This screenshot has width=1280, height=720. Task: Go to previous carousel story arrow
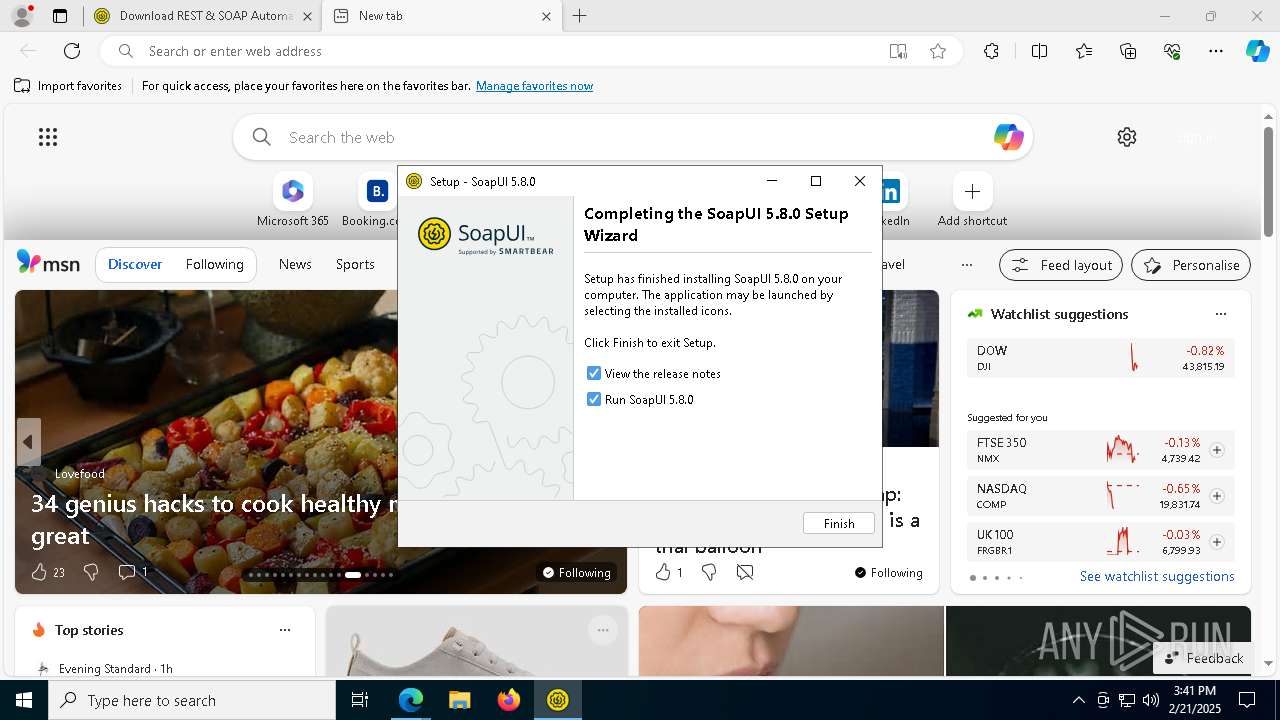pyautogui.click(x=28, y=442)
